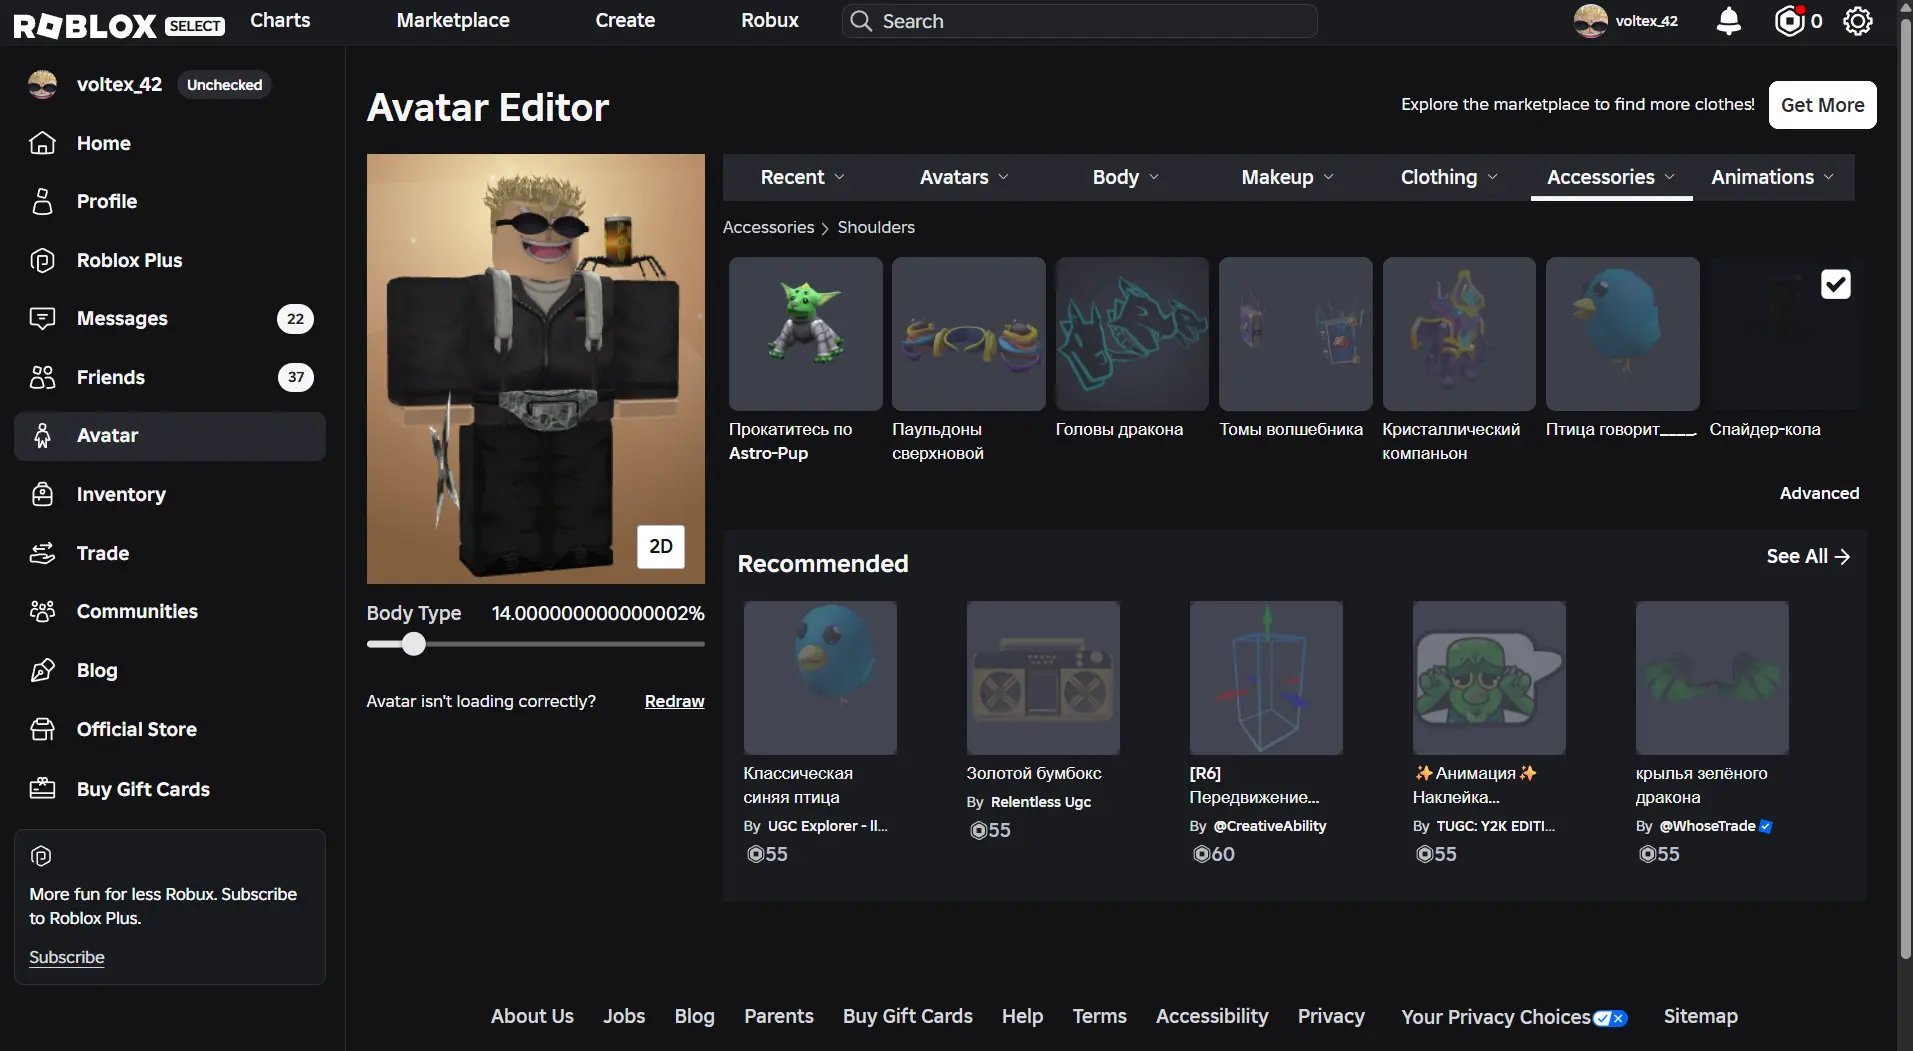Click the Avatar figure icon

pyautogui.click(x=42, y=435)
